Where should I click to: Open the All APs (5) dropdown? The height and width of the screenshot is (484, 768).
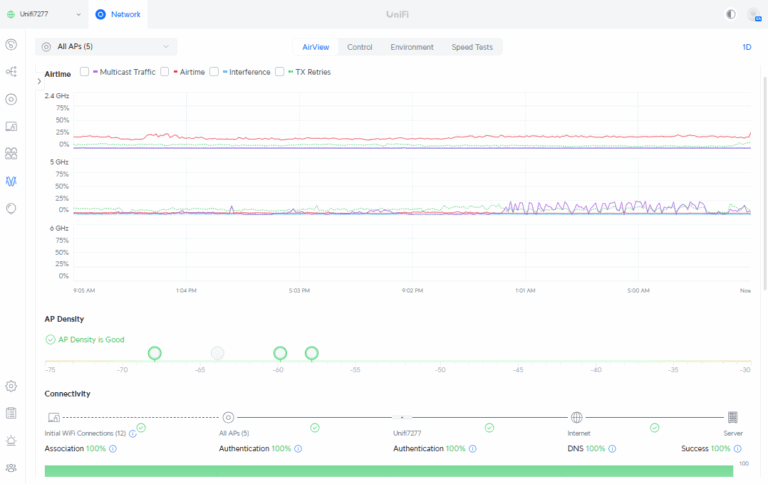point(106,46)
